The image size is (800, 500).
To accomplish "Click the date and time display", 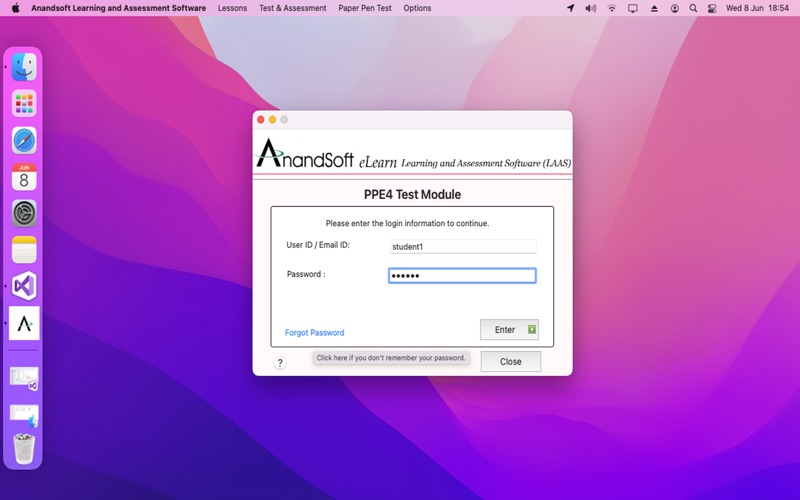I will [757, 8].
